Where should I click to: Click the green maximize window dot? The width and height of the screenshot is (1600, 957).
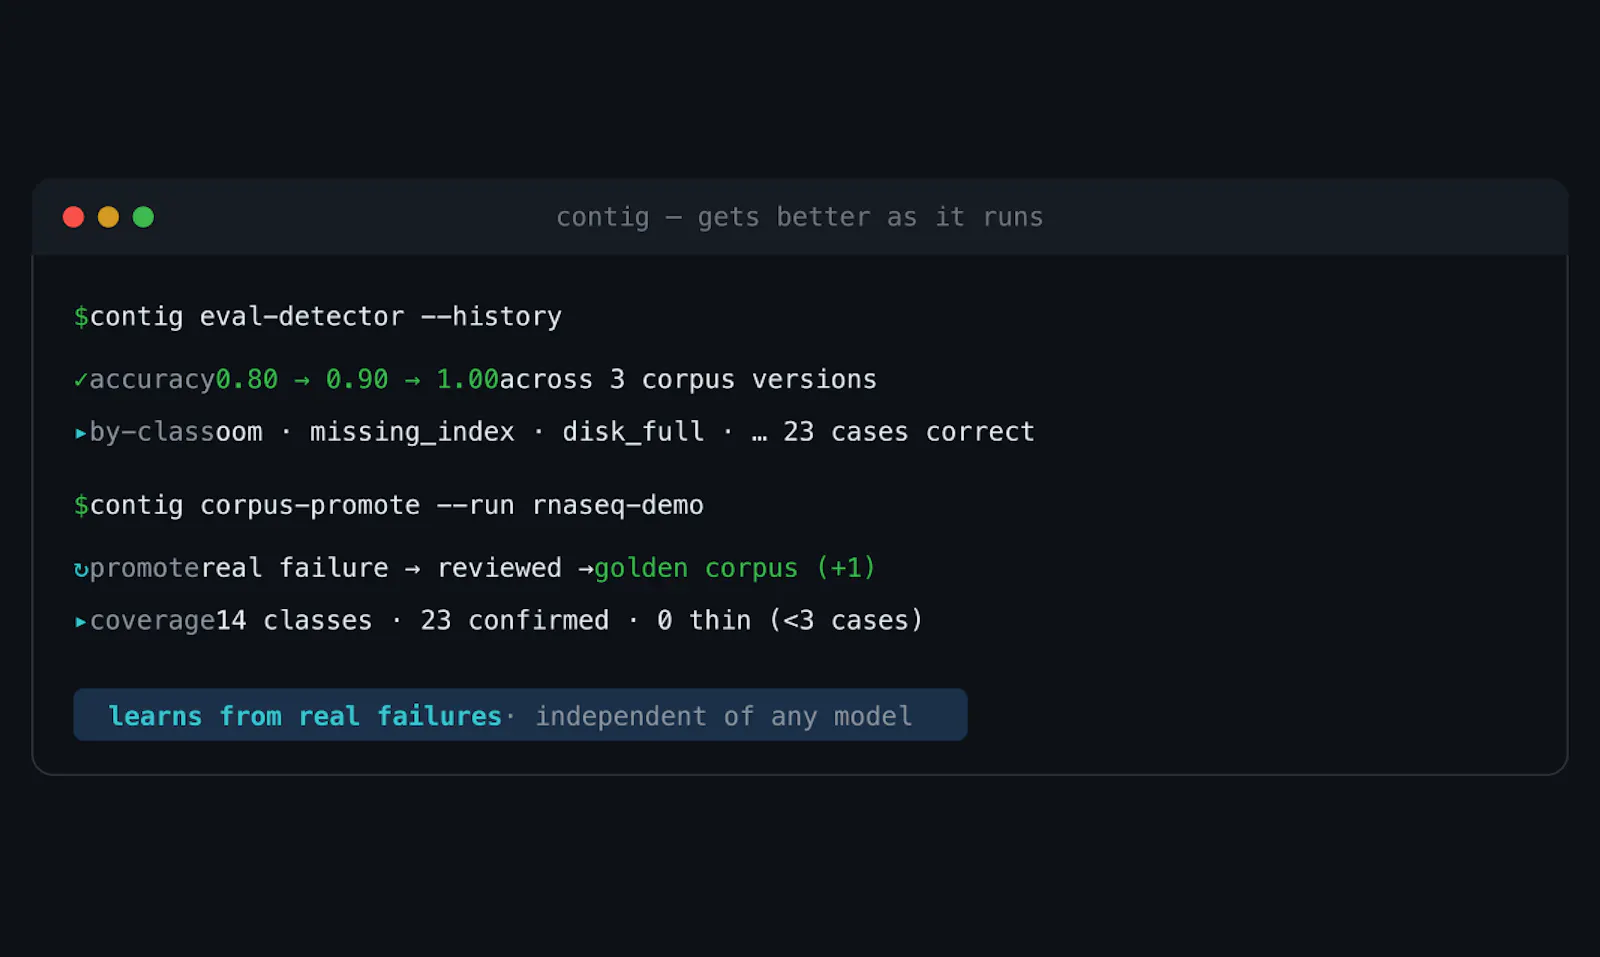tap(143, 217)
